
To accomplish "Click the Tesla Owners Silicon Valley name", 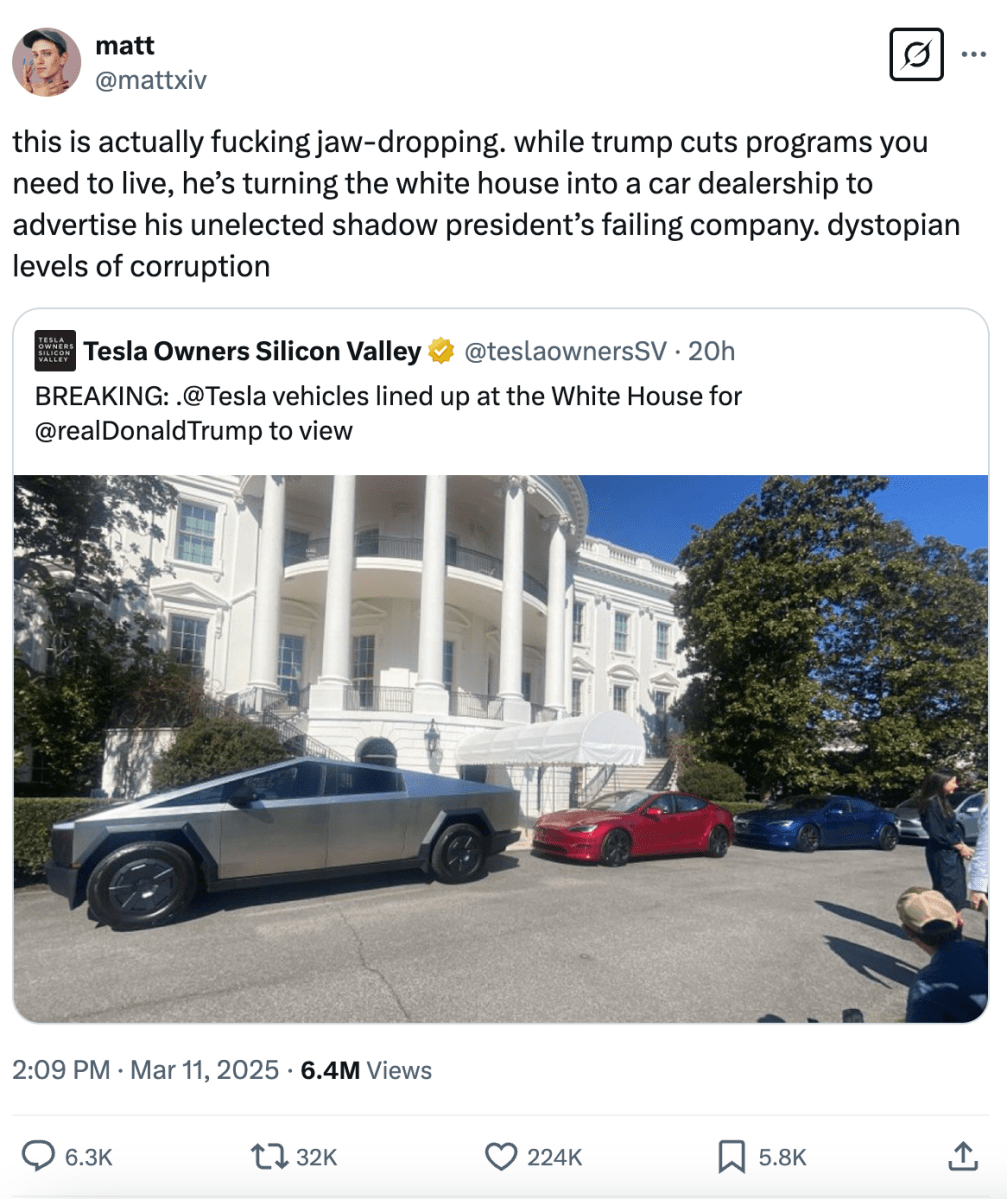I will click(x=252, y=351).
